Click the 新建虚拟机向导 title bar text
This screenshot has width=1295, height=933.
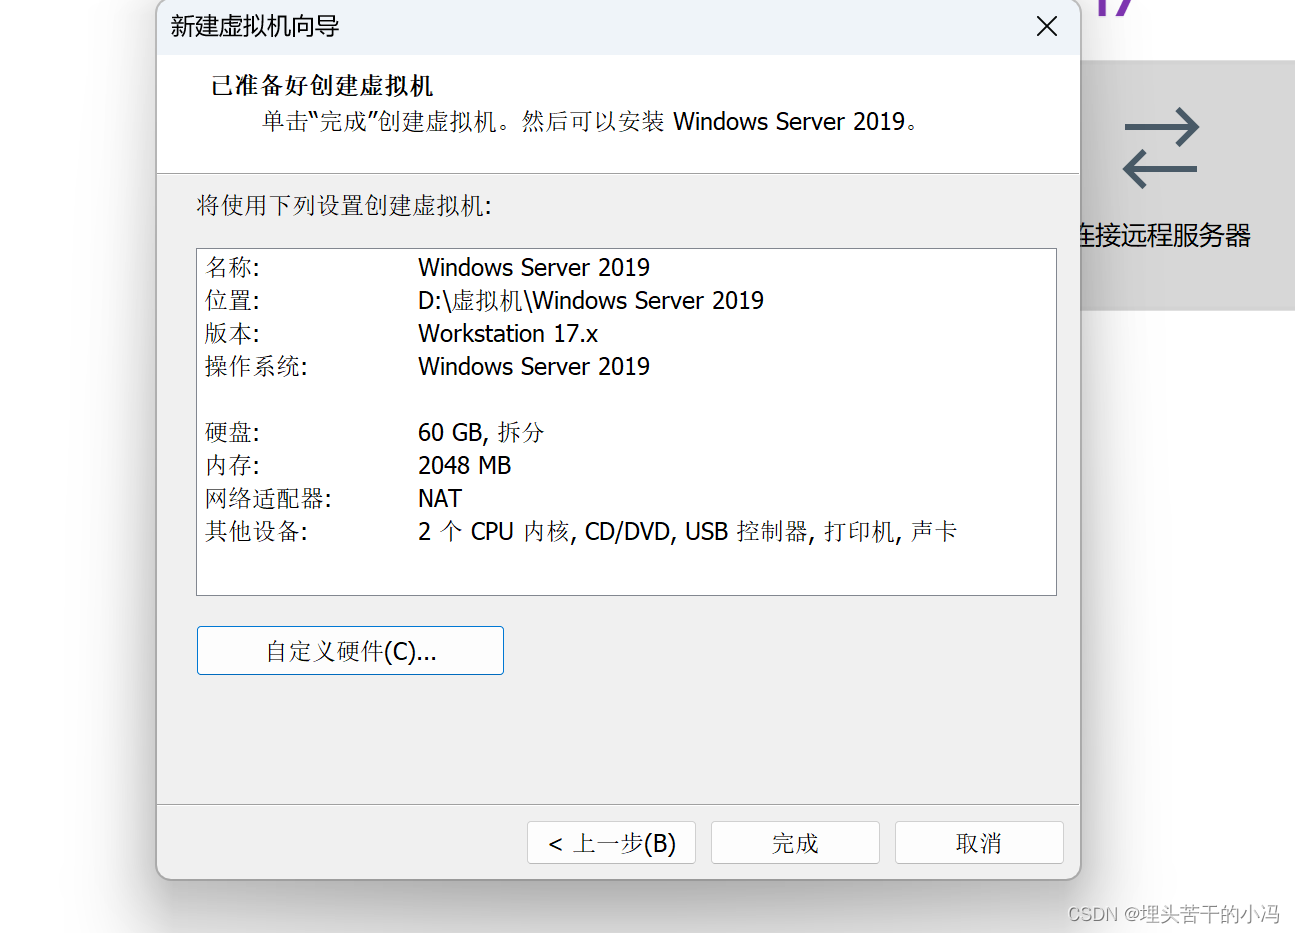click(x=255, y=26)
